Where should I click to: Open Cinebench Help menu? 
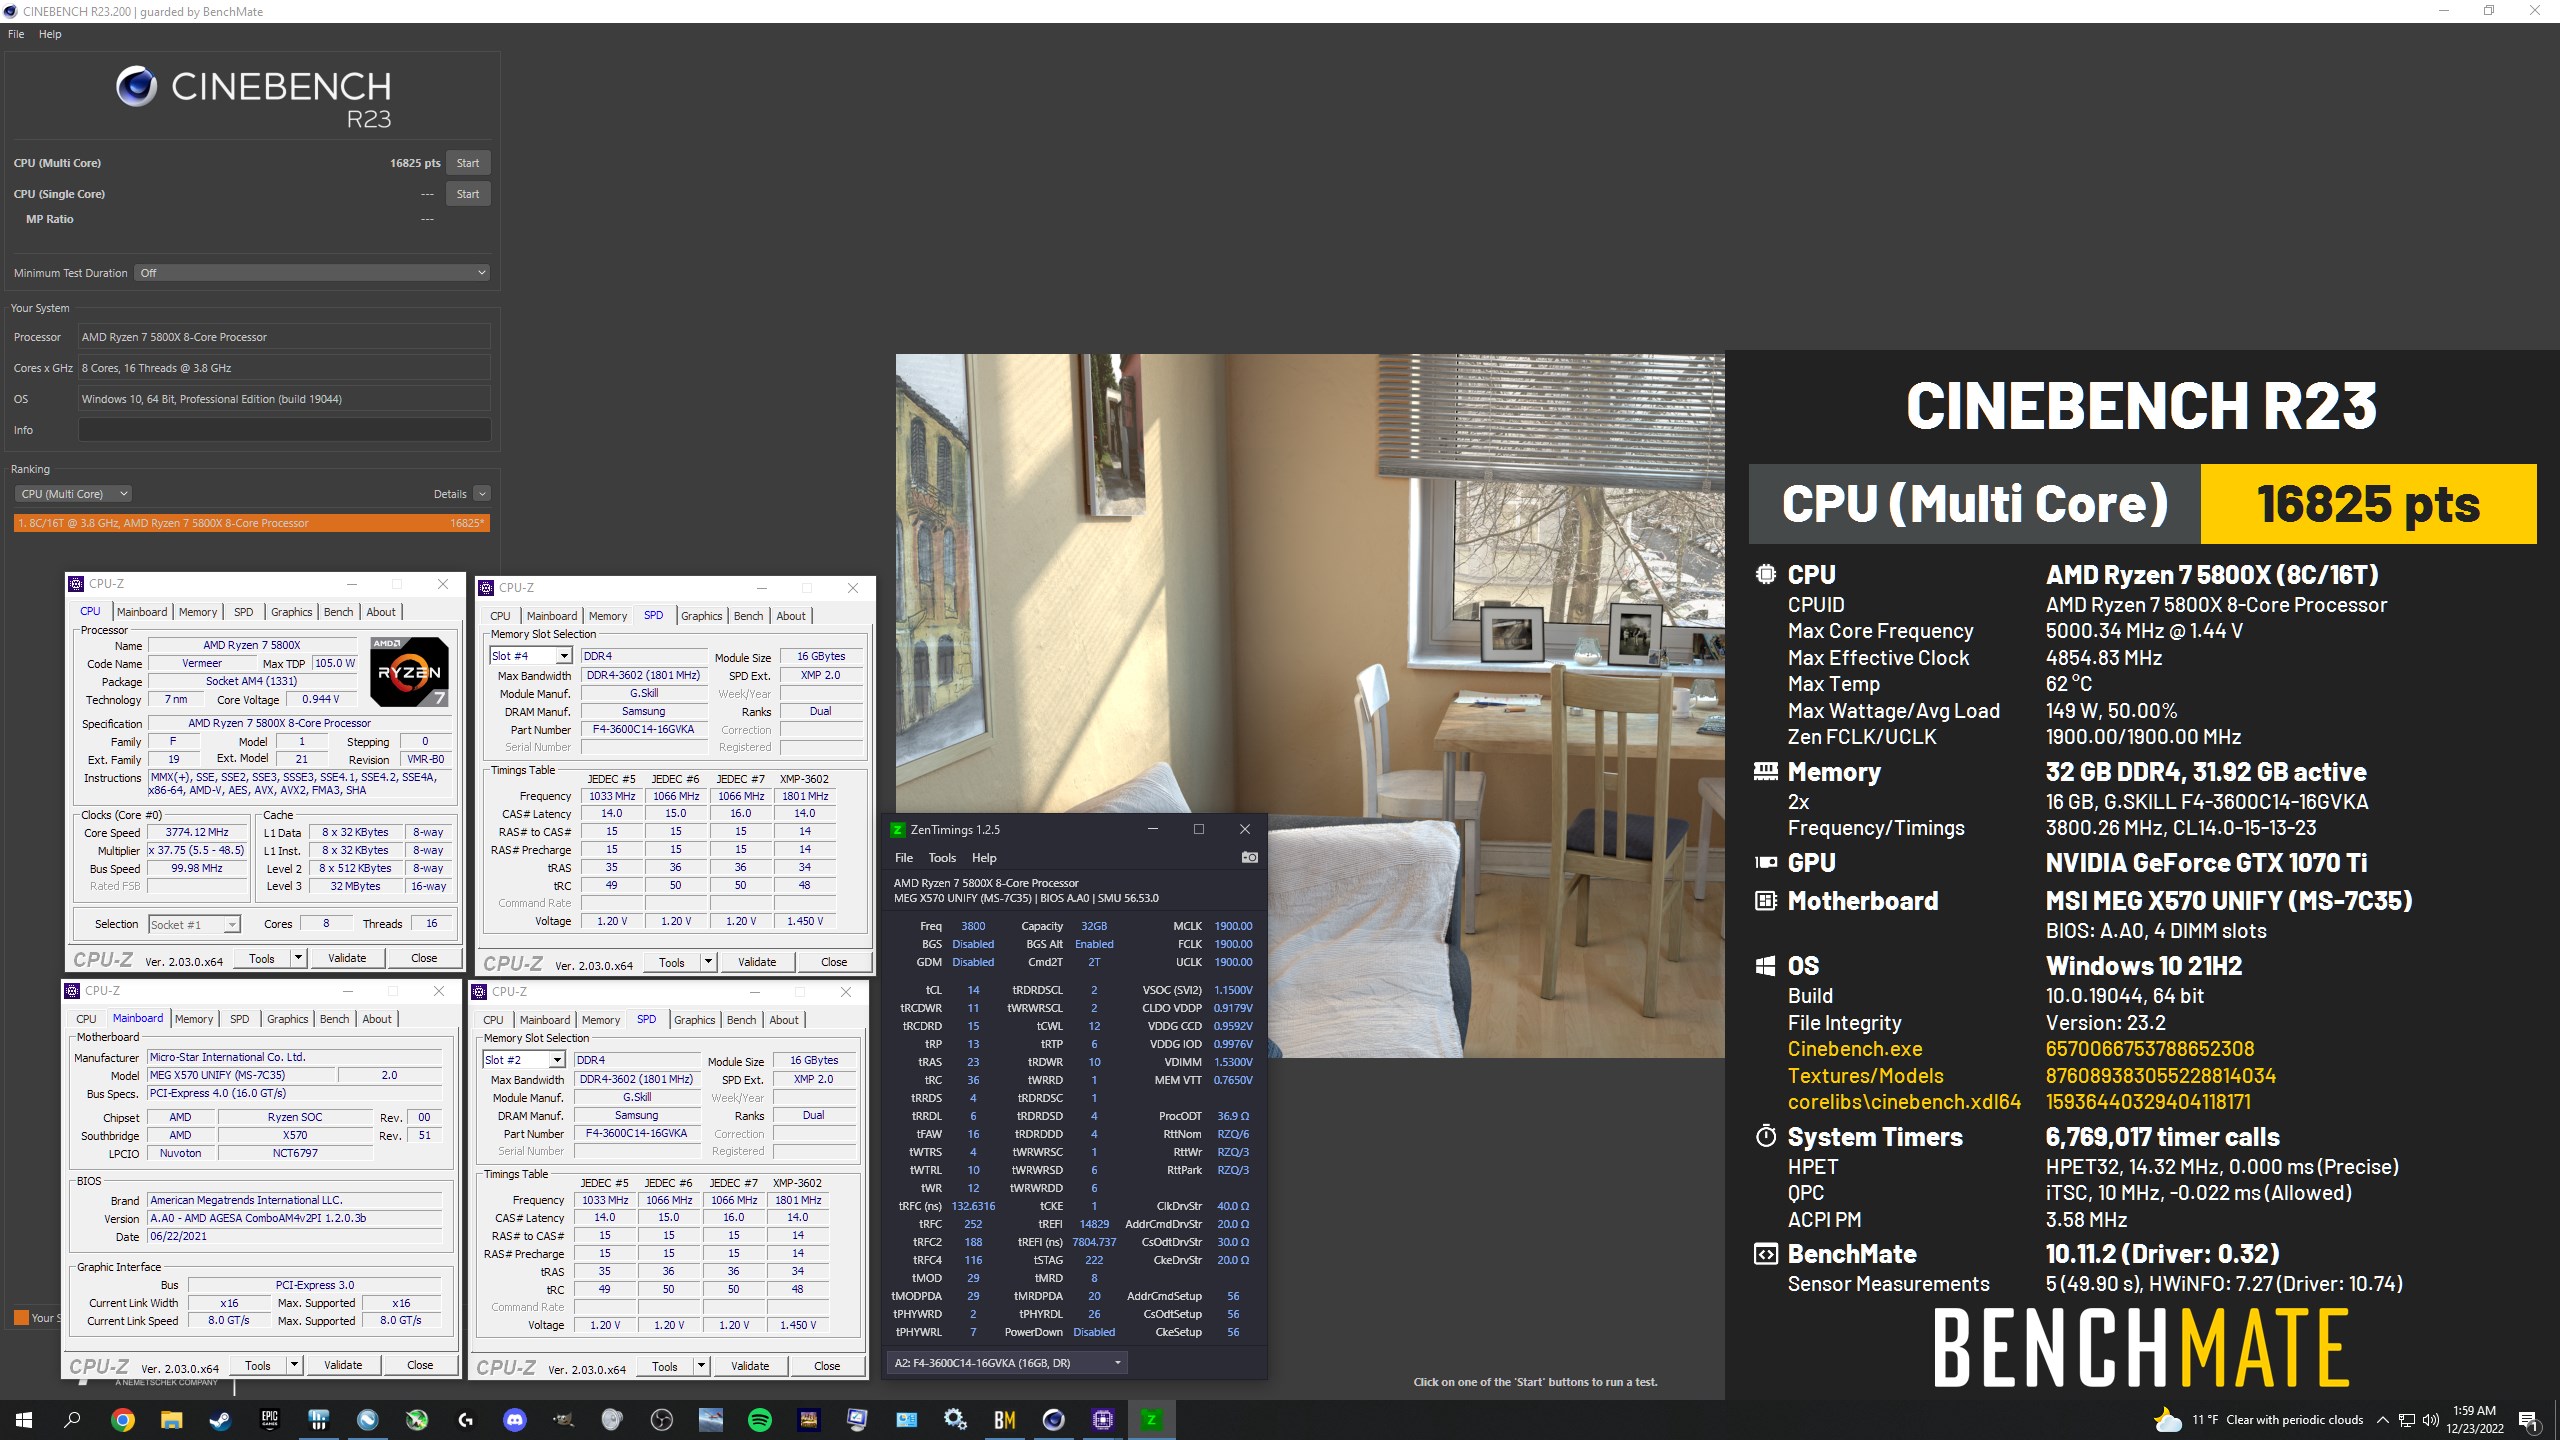50,34
